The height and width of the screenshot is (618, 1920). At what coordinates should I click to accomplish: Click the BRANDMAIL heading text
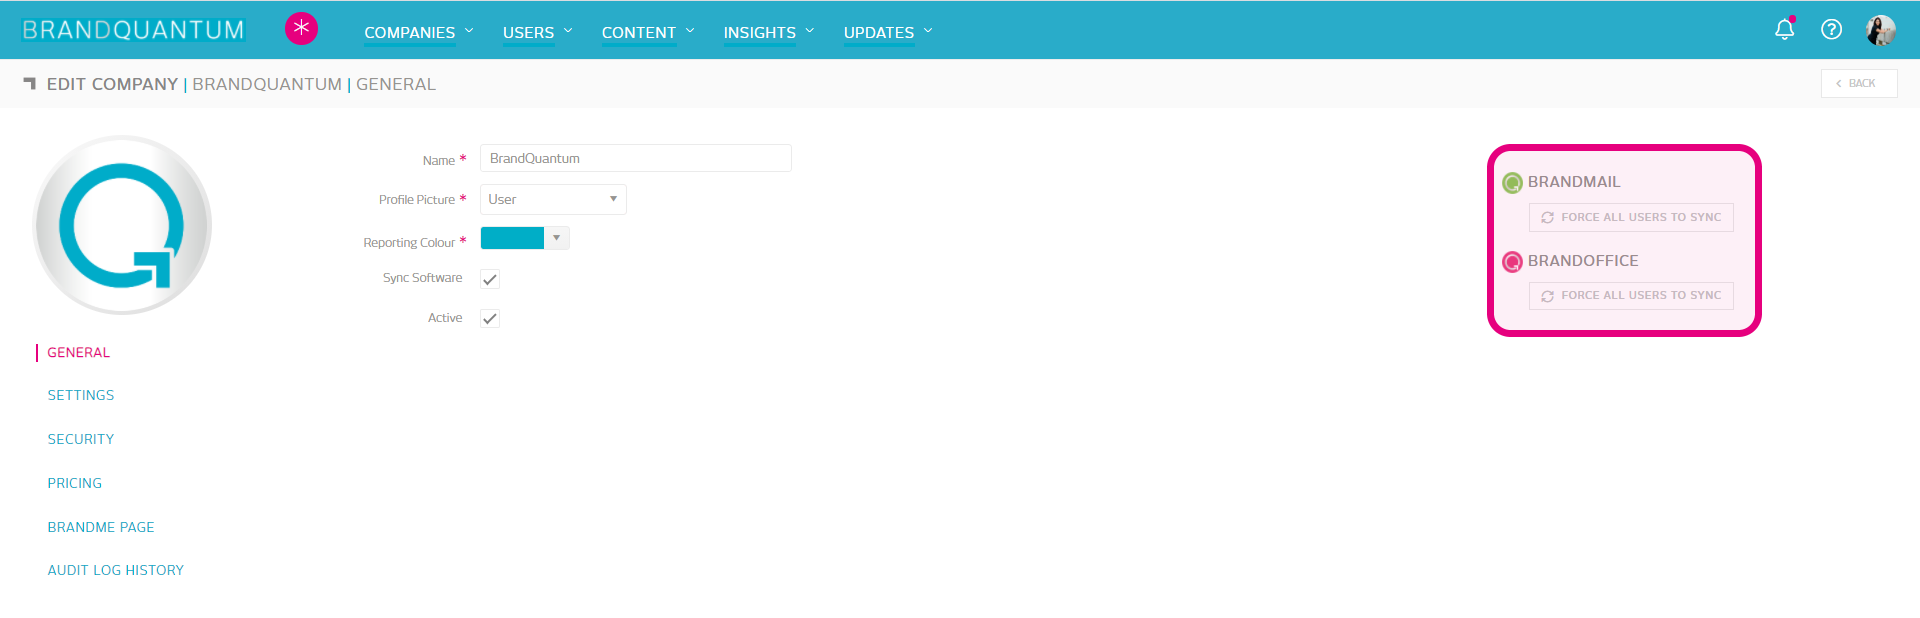(x=1574, y=182)
